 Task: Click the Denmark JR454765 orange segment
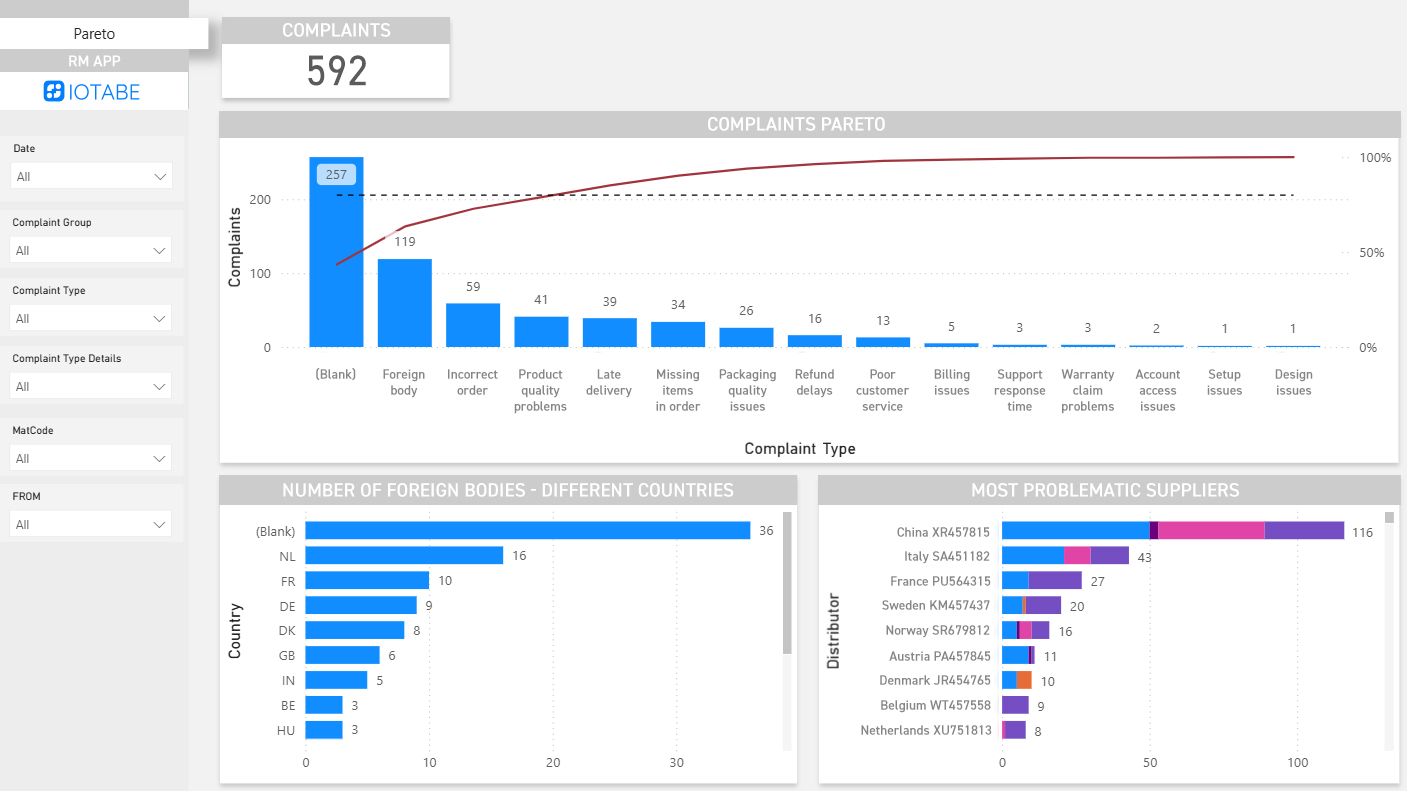pos(1024,680)
